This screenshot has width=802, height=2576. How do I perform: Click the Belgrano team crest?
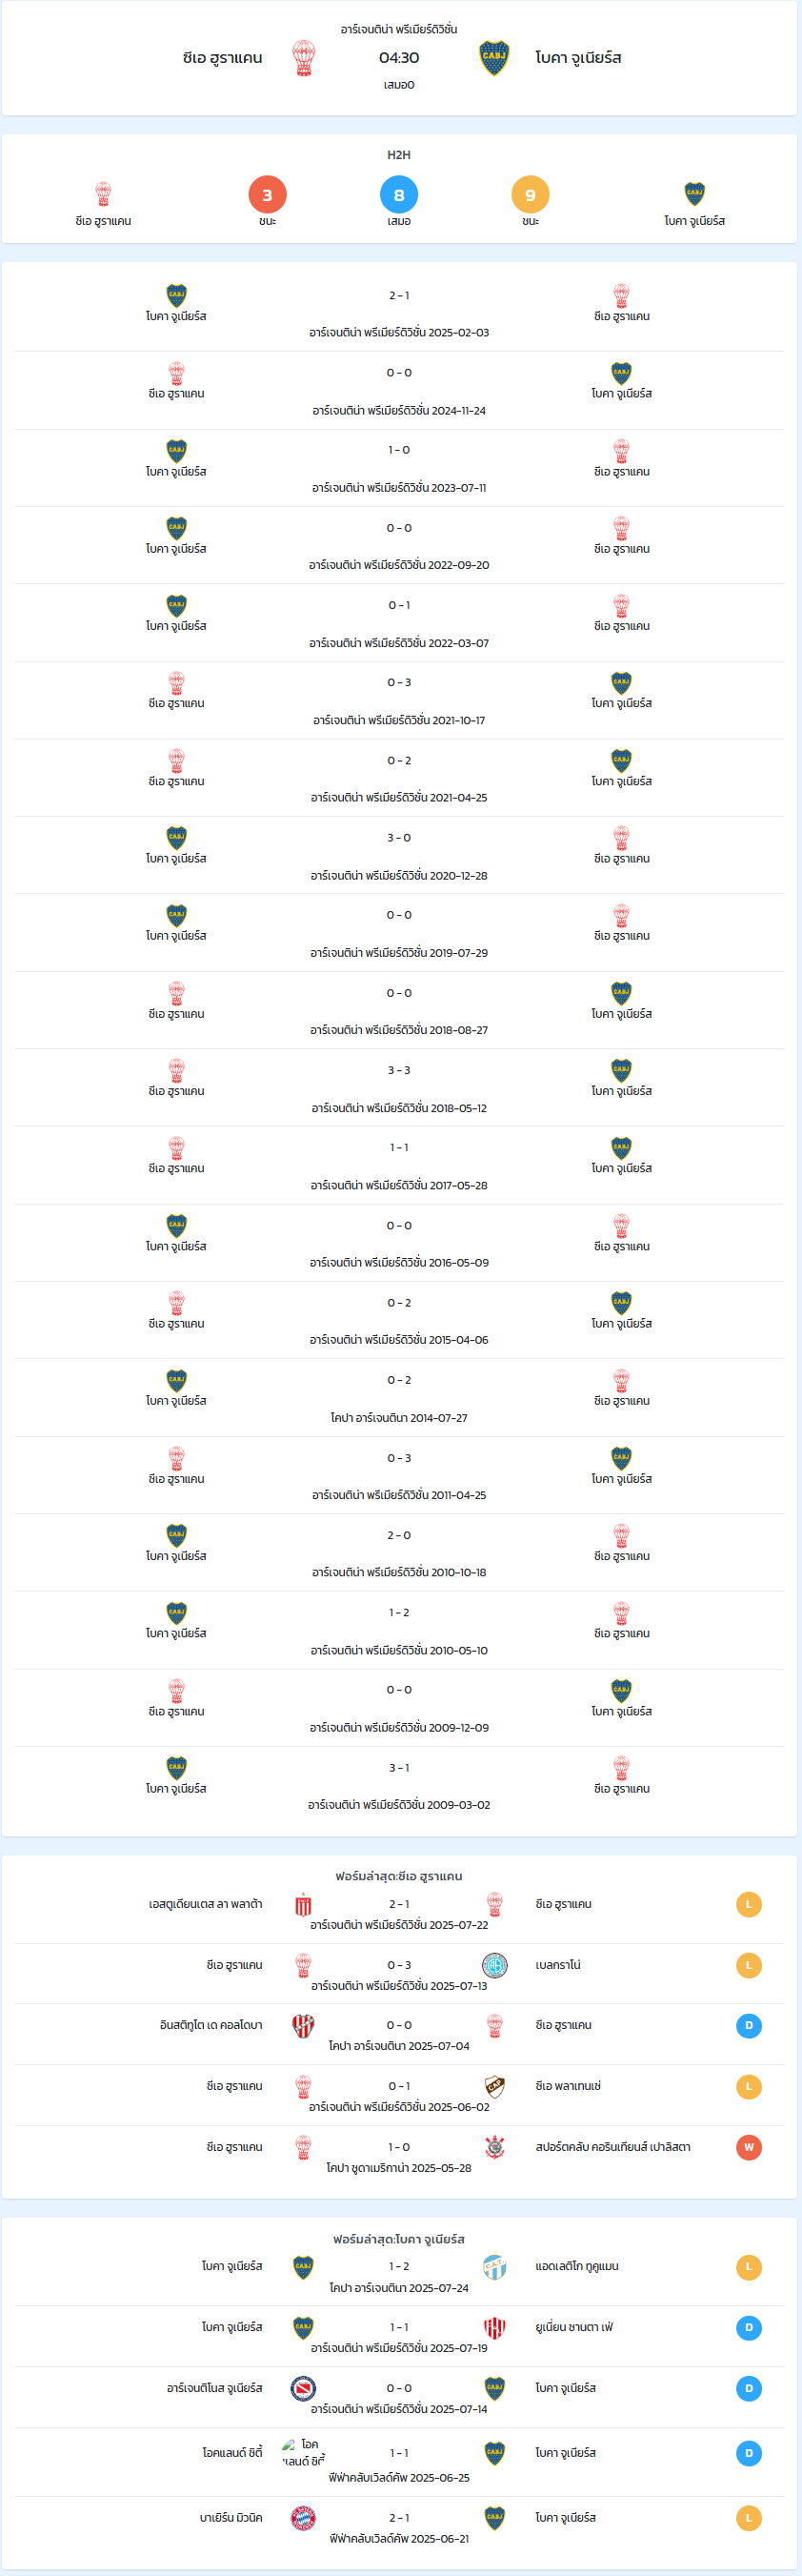pyautogui.click(x=494, y=1965)
